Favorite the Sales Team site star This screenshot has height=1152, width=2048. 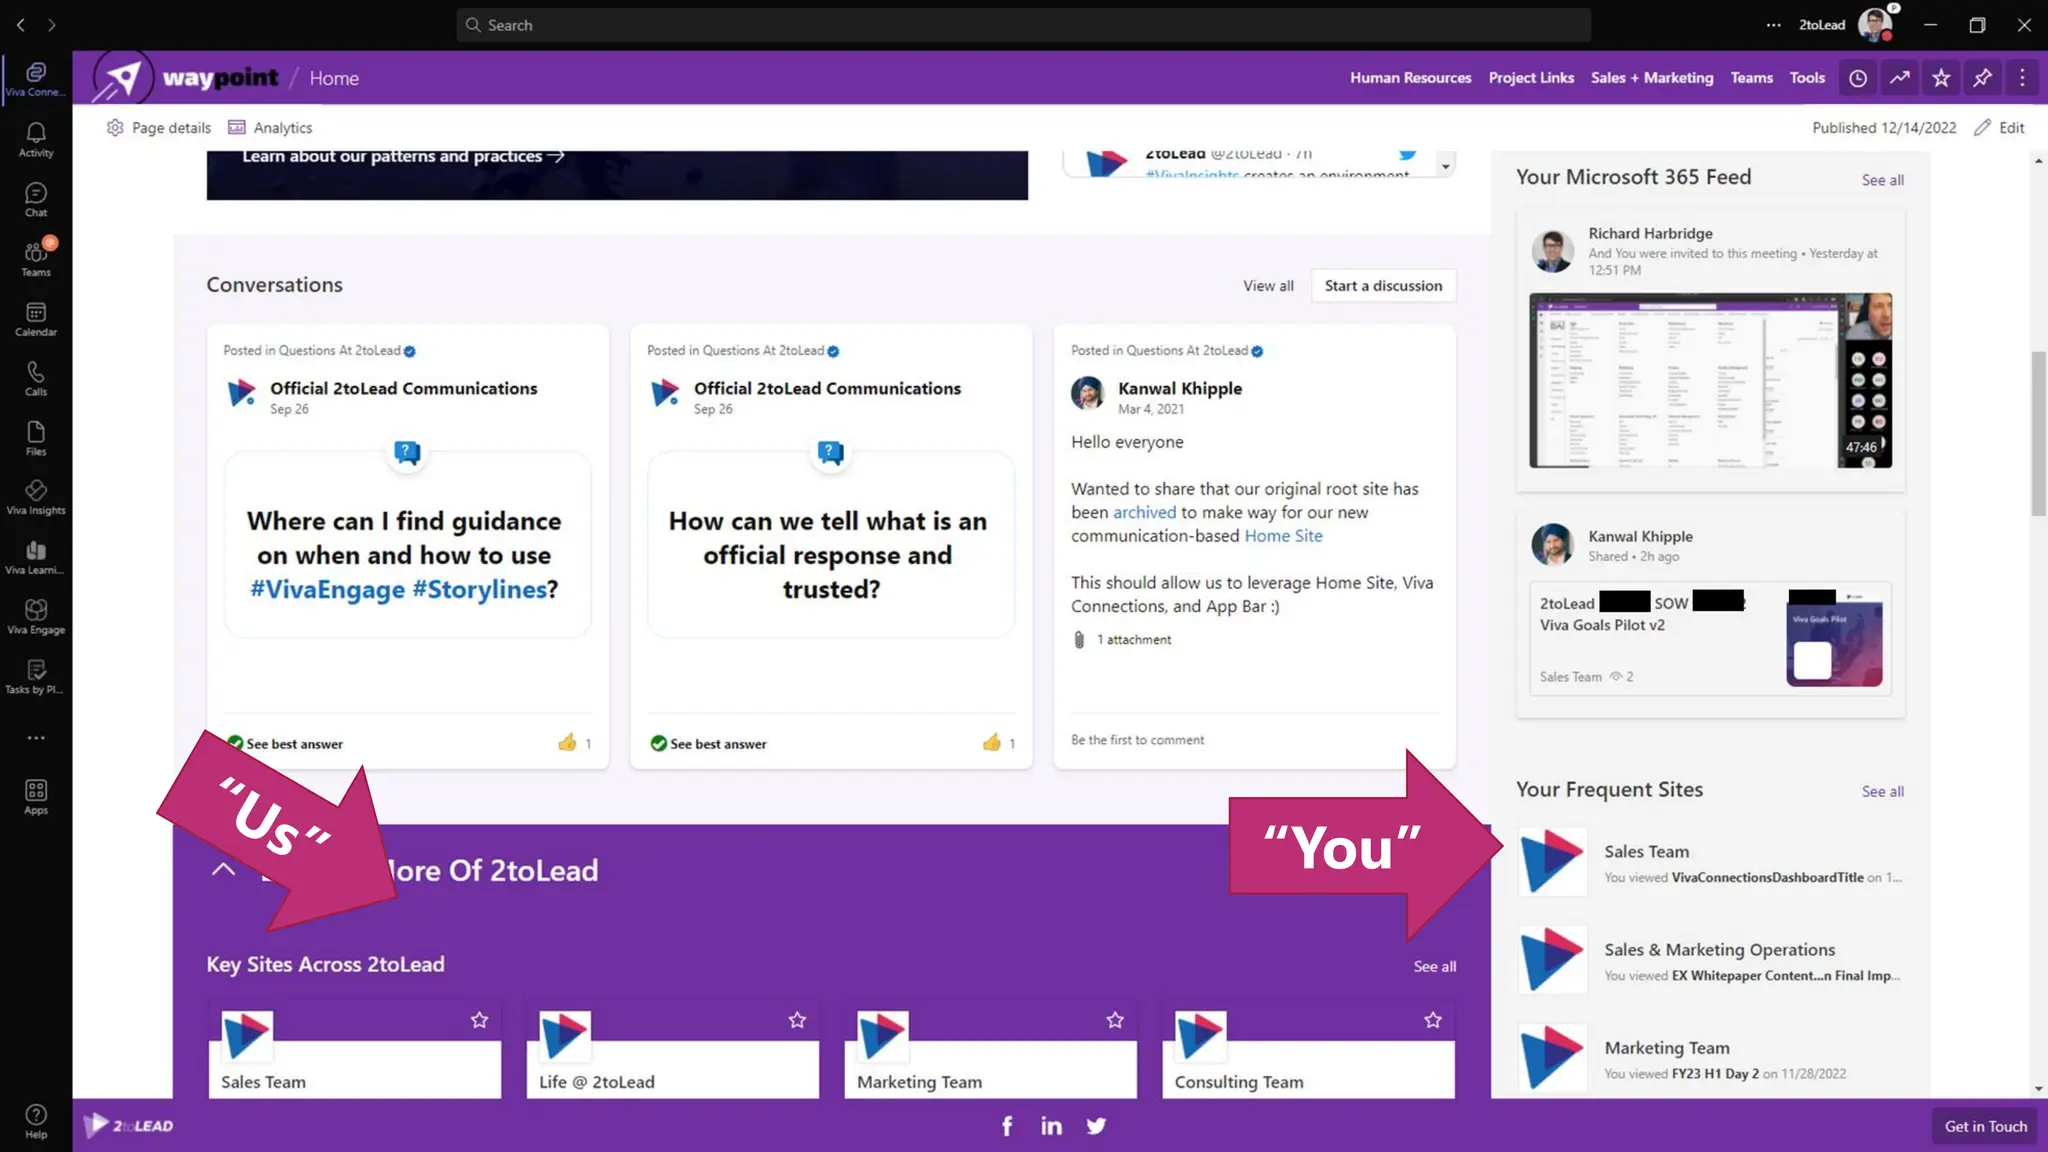[479, 1020]
